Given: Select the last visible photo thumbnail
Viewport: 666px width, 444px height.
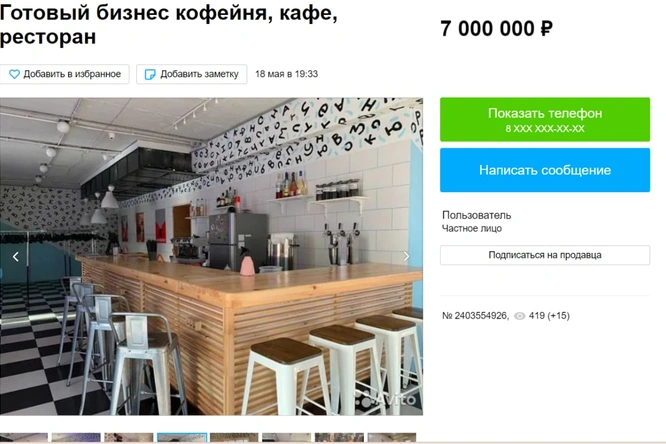Looking at the screenshot, I should [392, 438].
